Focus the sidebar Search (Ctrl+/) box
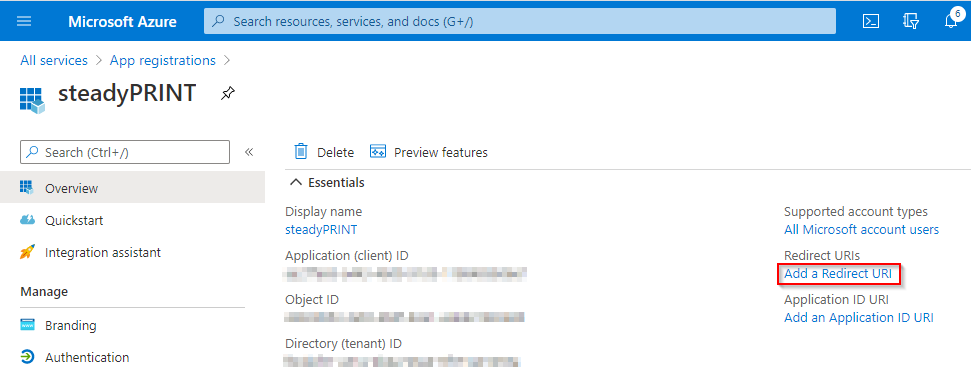The width and height of the screenshot is (971, 373). tap(125, 152)
